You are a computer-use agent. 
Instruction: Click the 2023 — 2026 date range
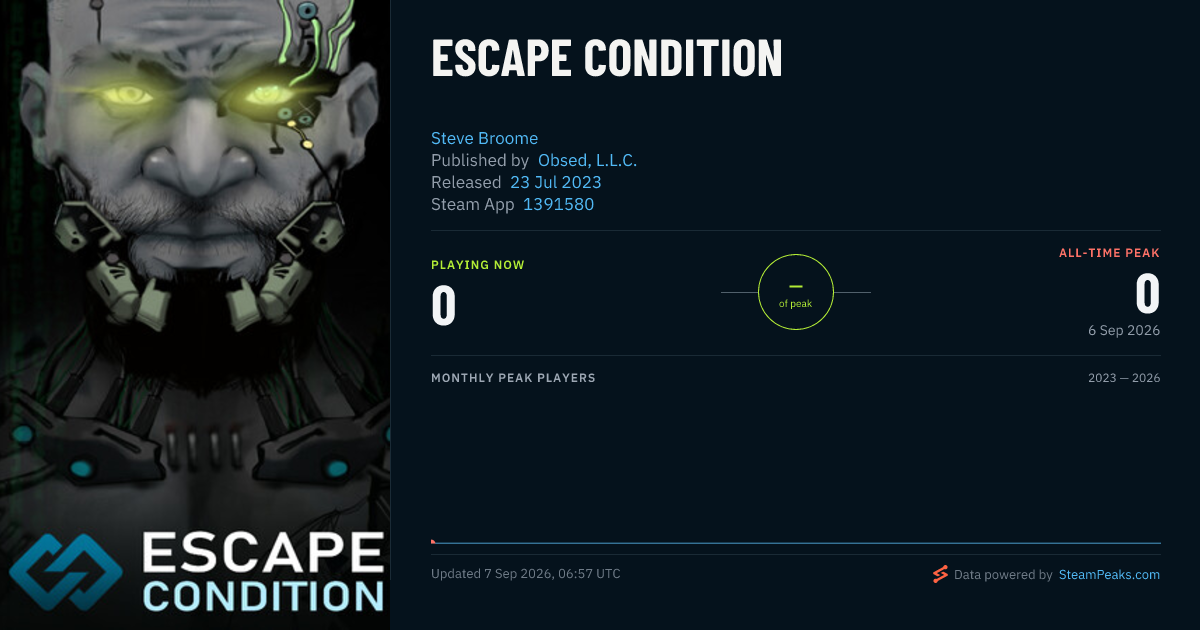1124,378
